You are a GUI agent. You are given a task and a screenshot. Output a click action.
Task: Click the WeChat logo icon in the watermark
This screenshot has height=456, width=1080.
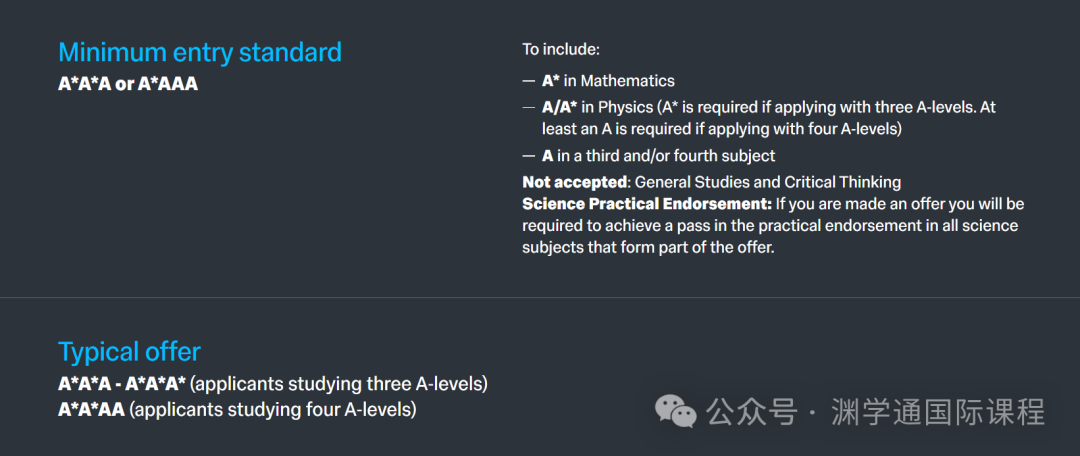tap(676, 411)
